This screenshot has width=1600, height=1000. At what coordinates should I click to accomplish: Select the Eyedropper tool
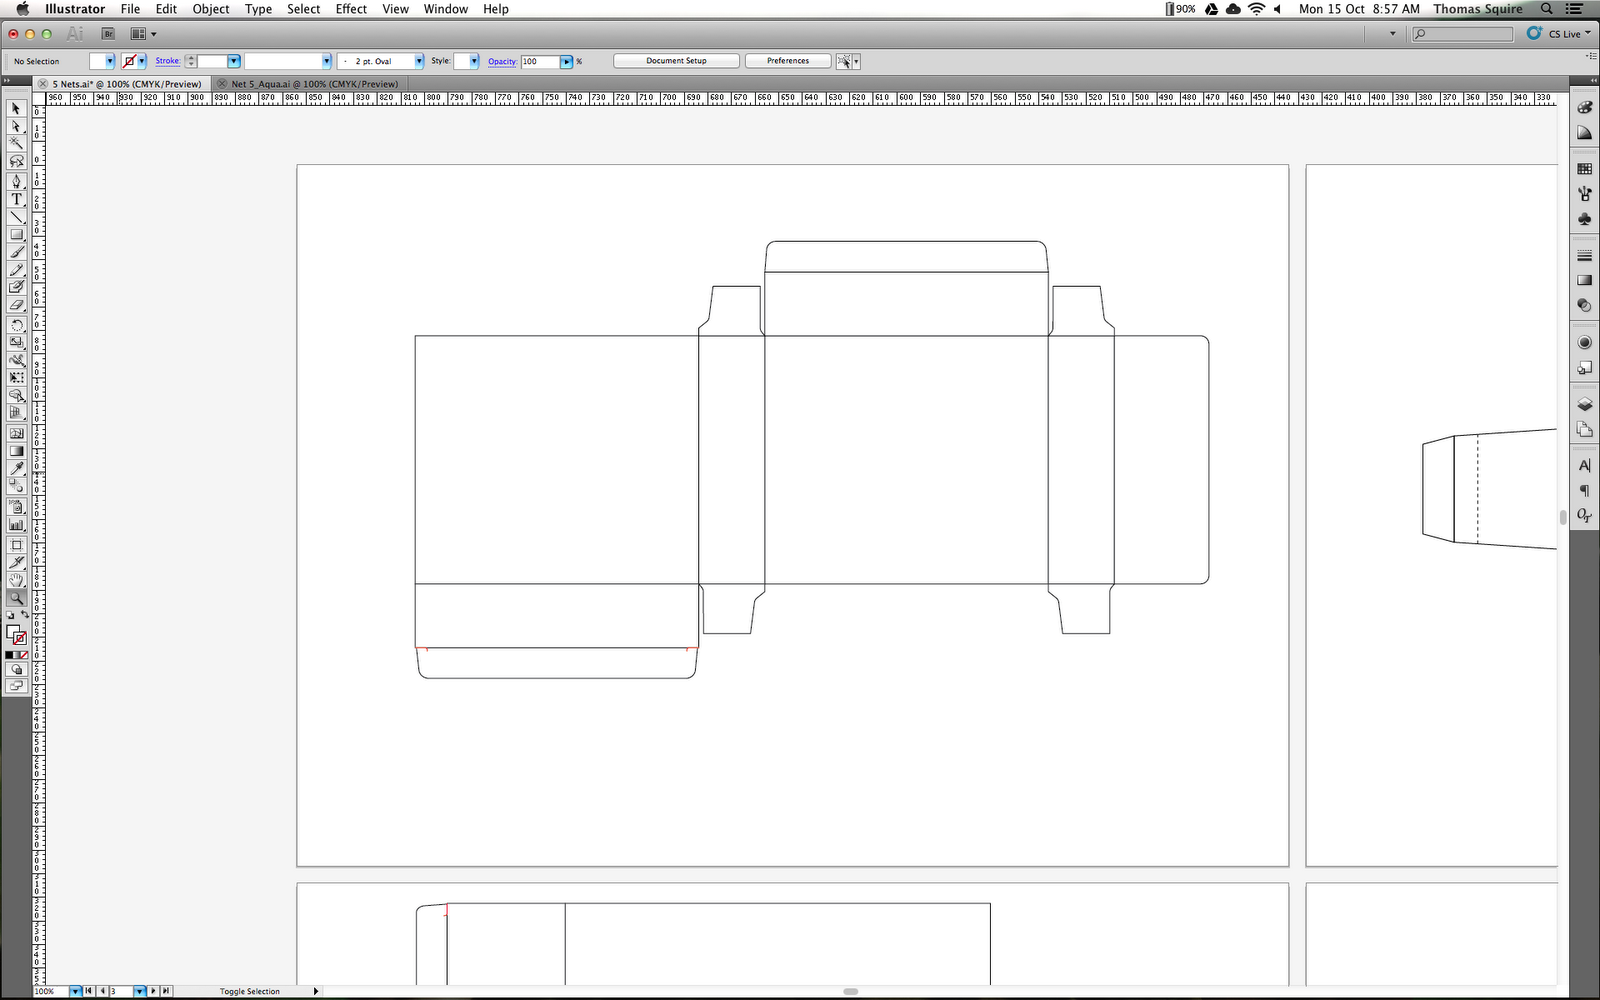click(16, 467)
